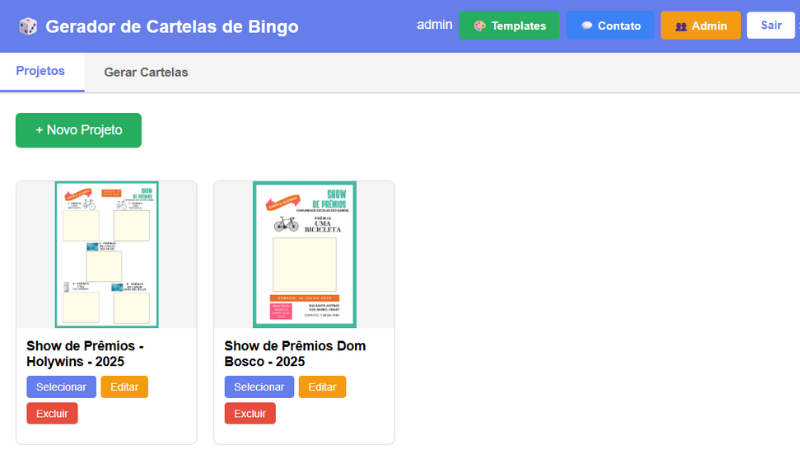Click the dice logo icon in header

[28, 26]
